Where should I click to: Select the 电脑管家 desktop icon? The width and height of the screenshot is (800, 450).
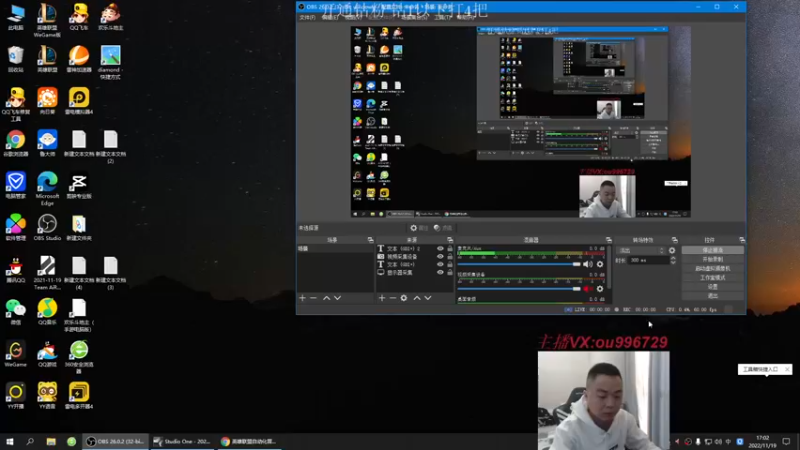(x=15, y=186)
